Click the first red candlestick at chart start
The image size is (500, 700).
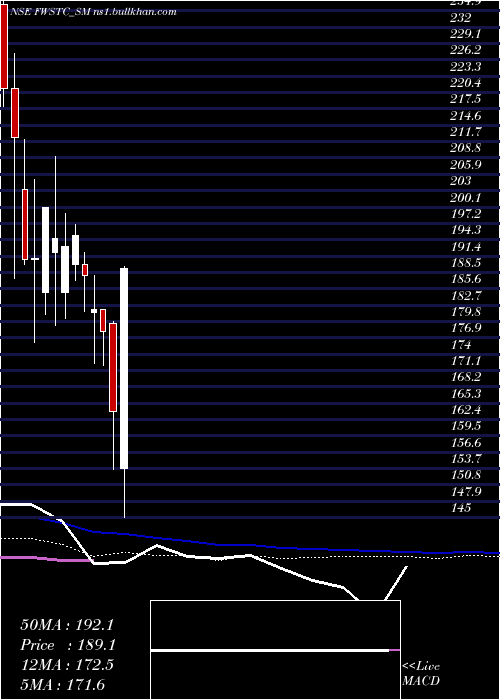[4, 48]
